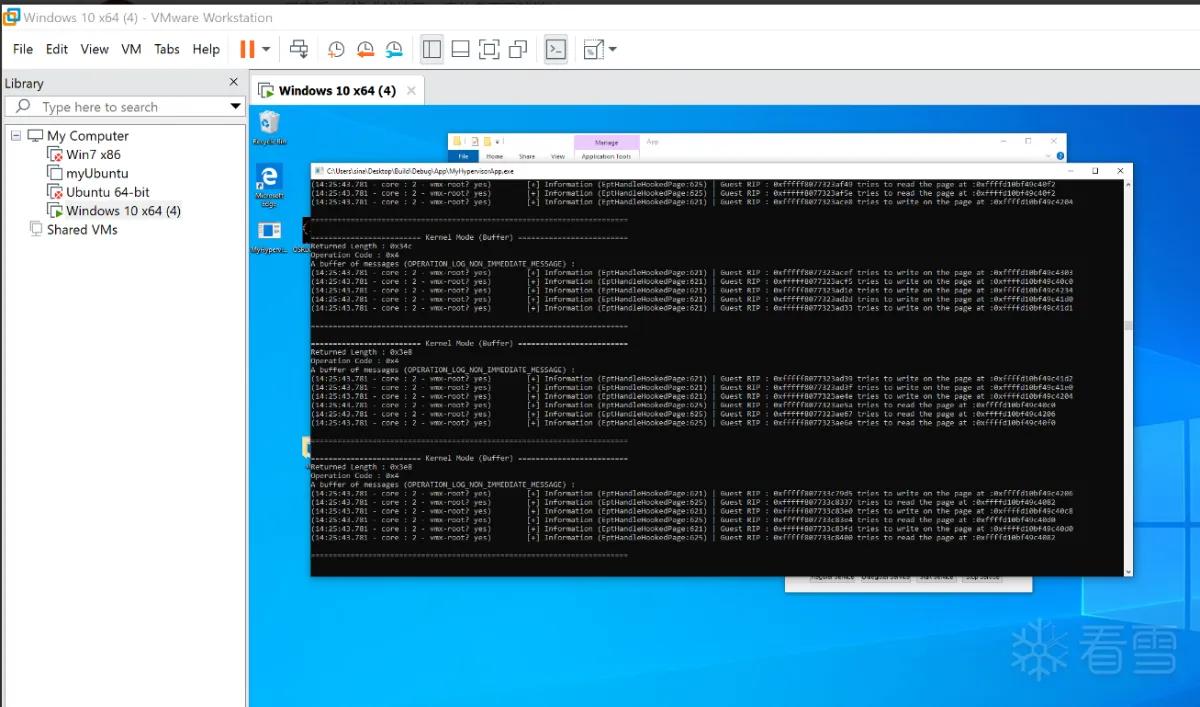Open power options dropdown arrow
The width and height of the screenshot is (1200, 707).
coord(266,49)
